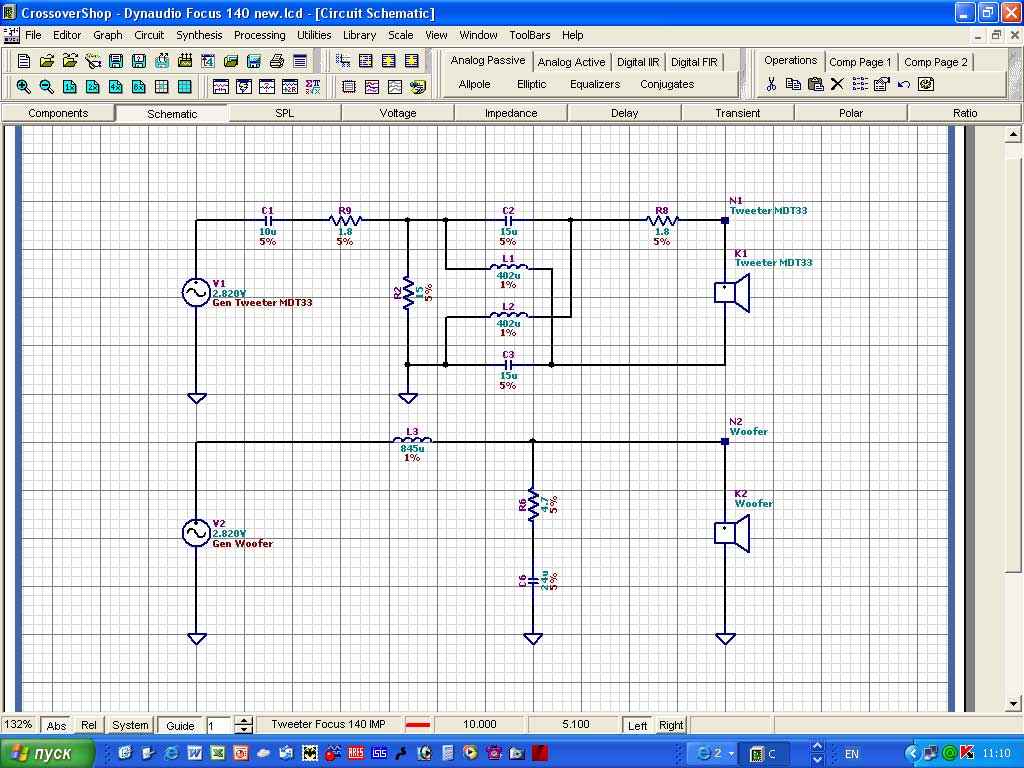Click the red line color swatch in status bar
Screen dimensions: 1024x768
417,725
